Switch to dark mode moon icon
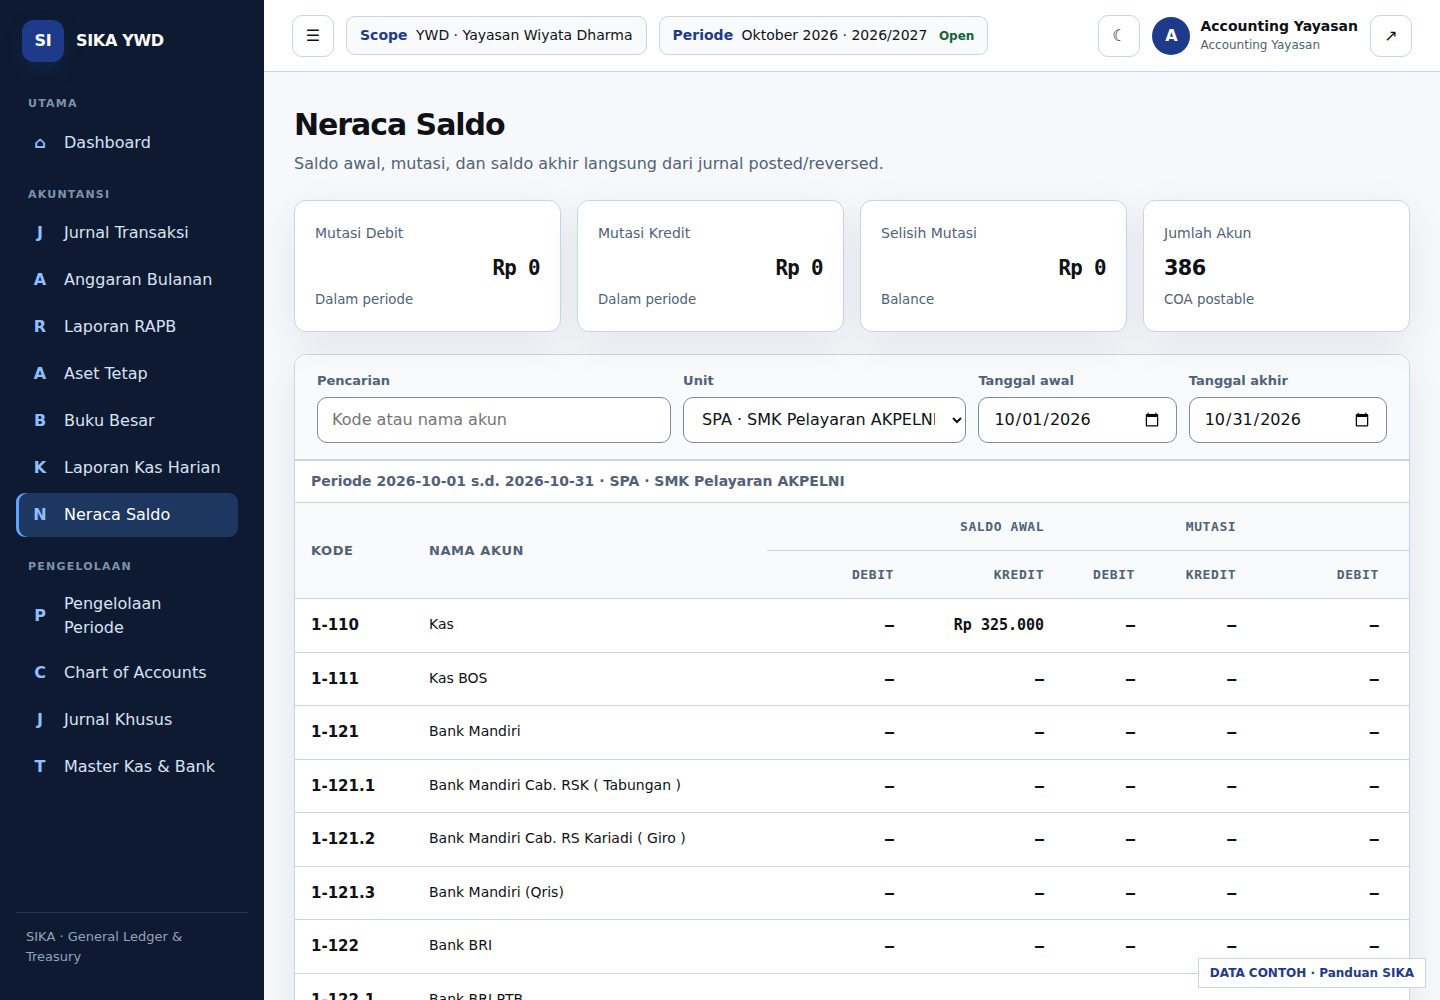This screenshot has width=1440, height=1000. [1119, 36]
